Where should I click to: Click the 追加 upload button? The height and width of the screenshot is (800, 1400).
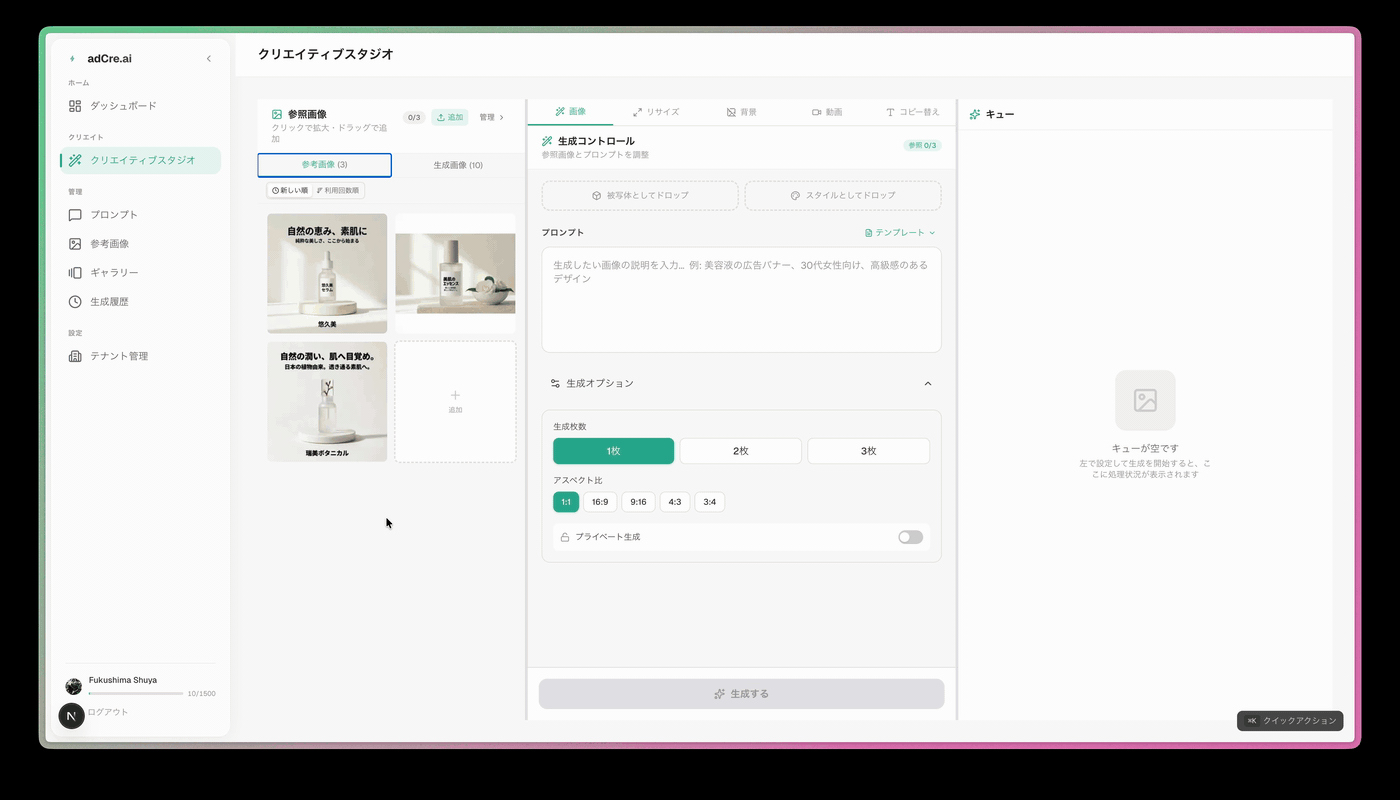pyautogui.click(x=449, y=117)
